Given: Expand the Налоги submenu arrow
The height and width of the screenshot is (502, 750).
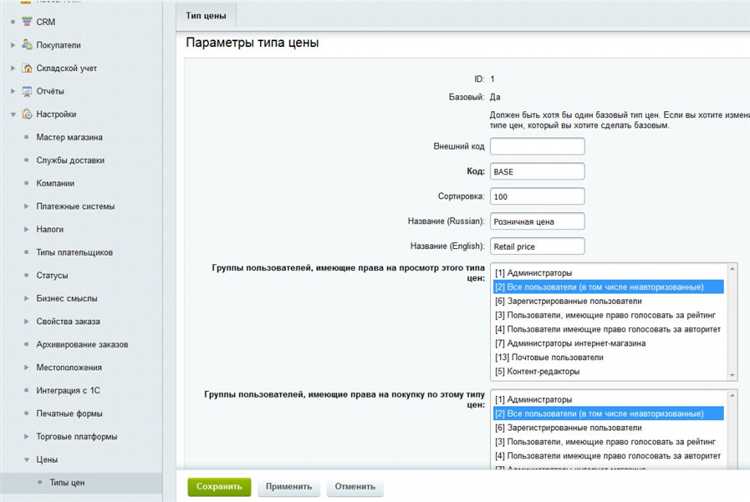Looking at the screenshot, I should [26, 229].
